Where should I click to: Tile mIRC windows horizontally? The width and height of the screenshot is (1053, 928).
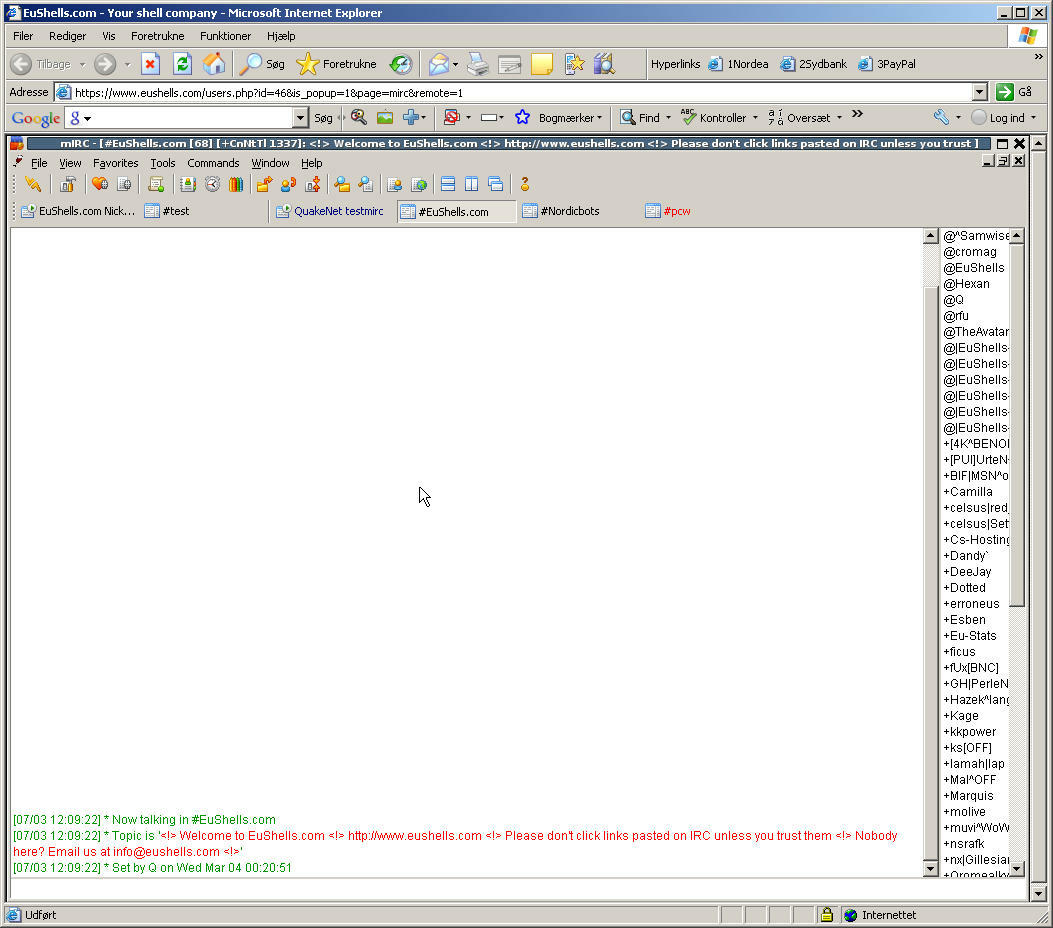448,184
